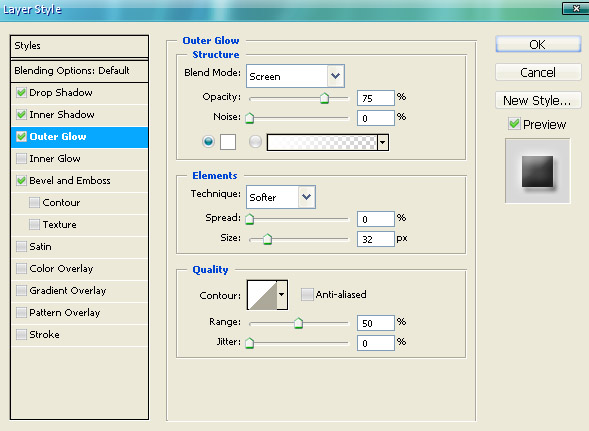The image size is (589, 431).
Task: Open the gradient picker dropdown arrow
Action: tap(383, 142)
